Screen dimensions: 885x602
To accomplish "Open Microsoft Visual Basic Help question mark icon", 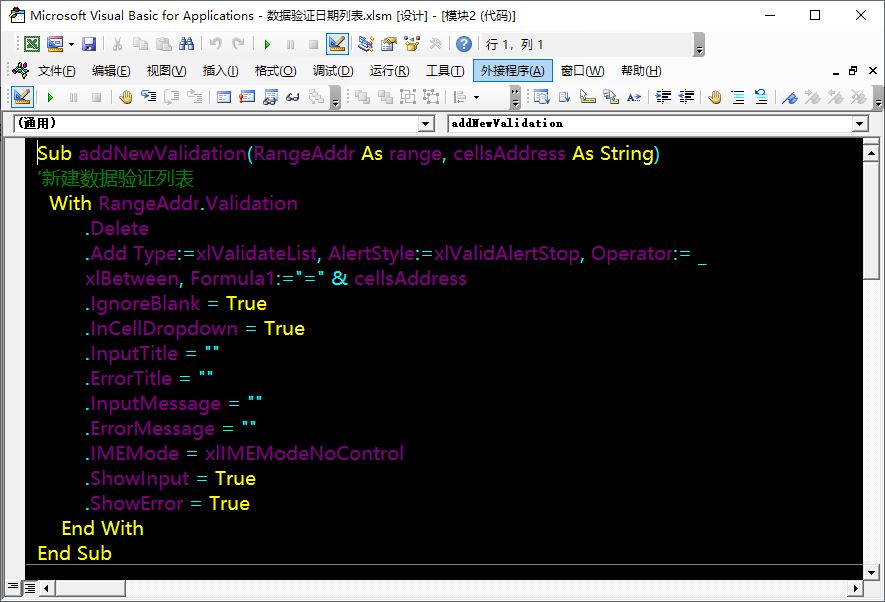I will tap(464, 44).
